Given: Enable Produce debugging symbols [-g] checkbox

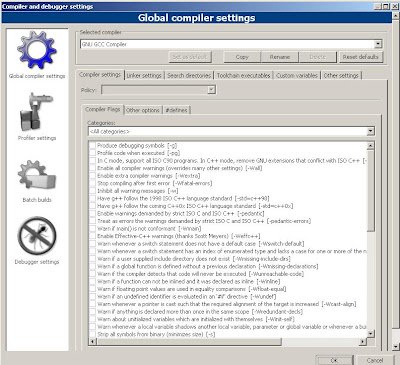Looking at the screenshot, I should 92,146.
